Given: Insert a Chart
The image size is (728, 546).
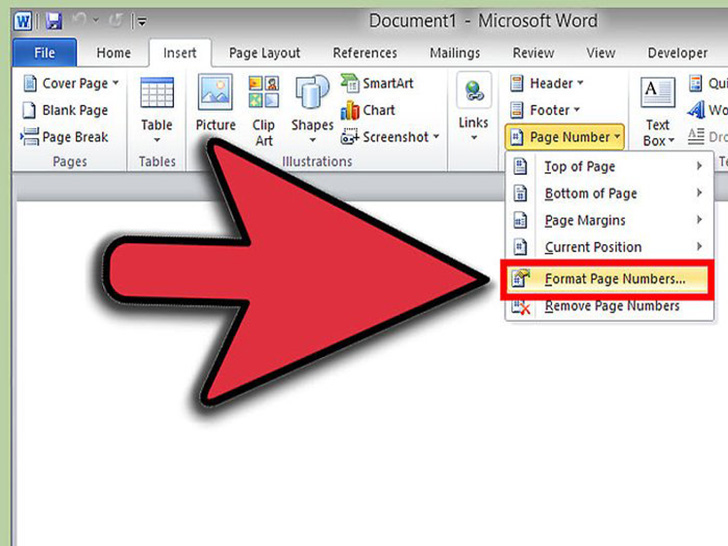Looking at the screenshot, I should pyautogui.click(x=368, y=110).
